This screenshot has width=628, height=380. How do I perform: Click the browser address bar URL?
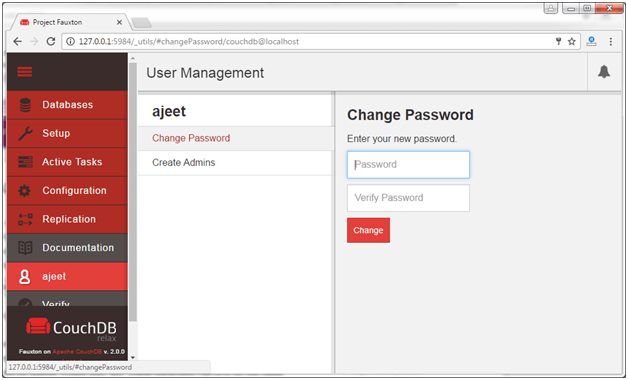coord(189,42)
